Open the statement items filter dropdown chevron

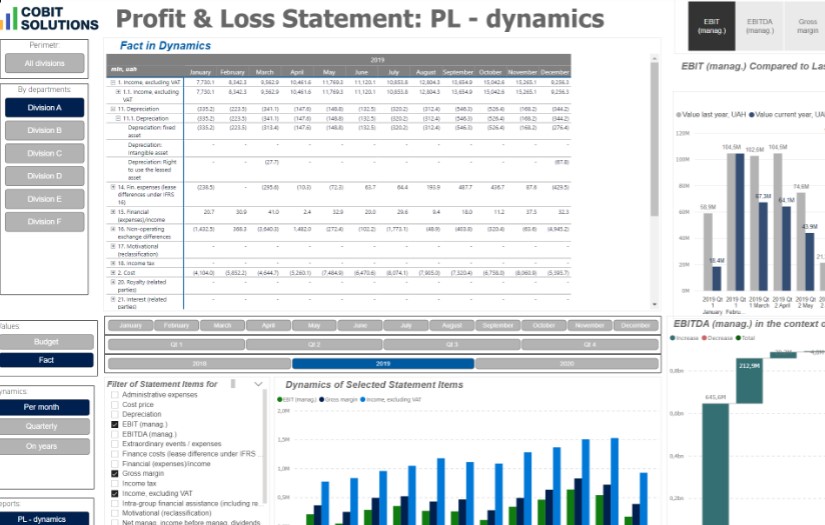[258, 384]
